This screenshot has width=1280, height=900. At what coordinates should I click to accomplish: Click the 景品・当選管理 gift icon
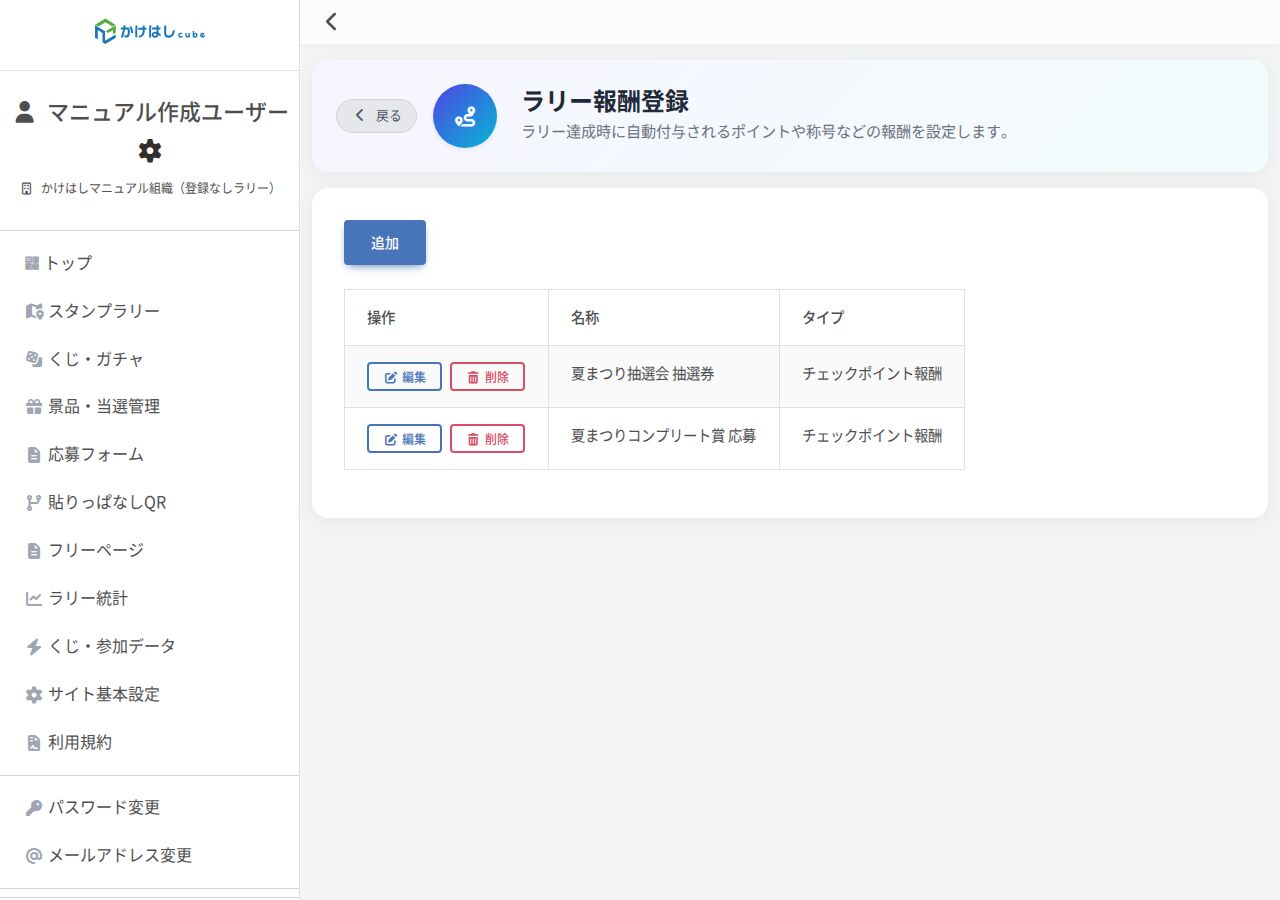34,407
